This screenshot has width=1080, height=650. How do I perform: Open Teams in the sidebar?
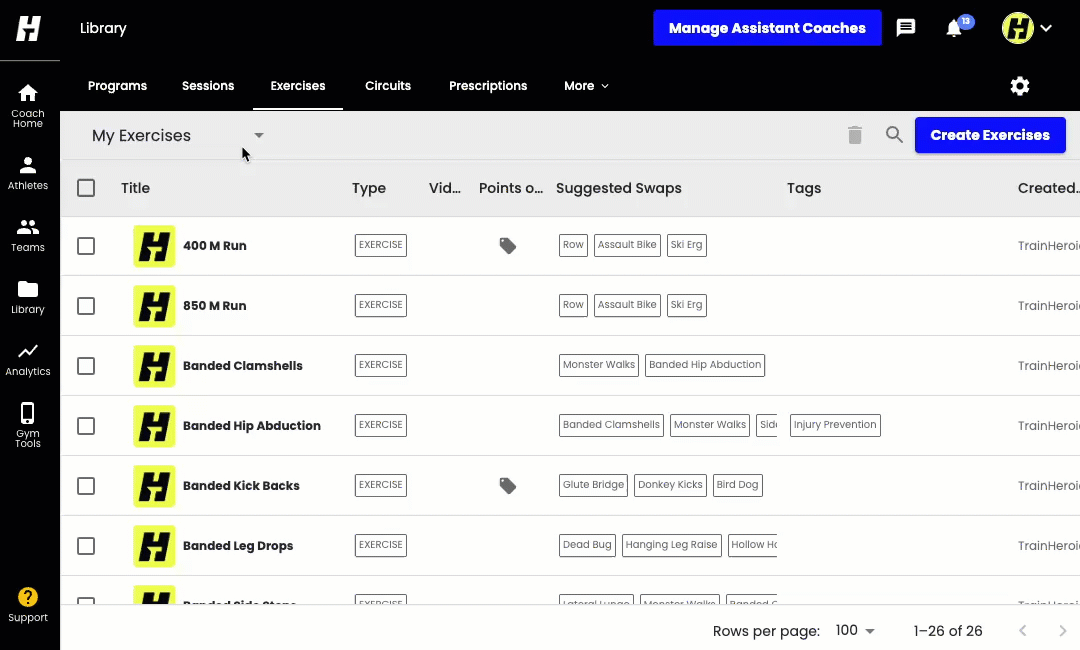pyautogui.click(x=28, y=235)
